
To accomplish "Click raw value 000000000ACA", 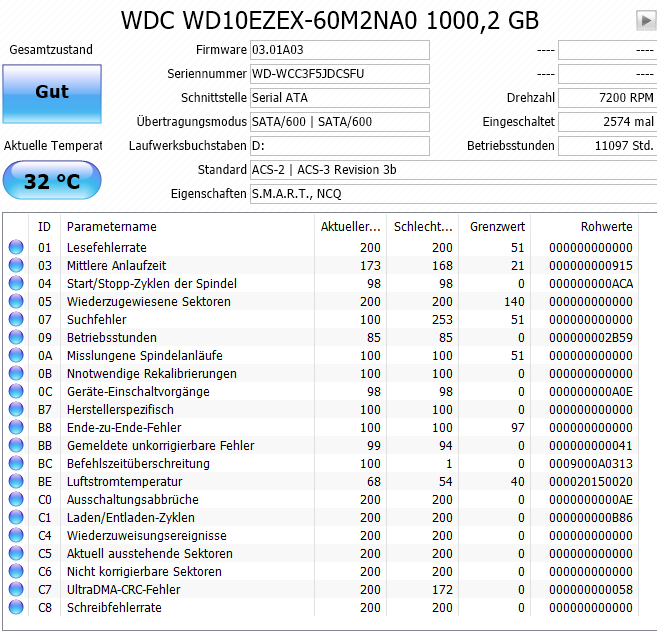I will [x=591, y=283].
